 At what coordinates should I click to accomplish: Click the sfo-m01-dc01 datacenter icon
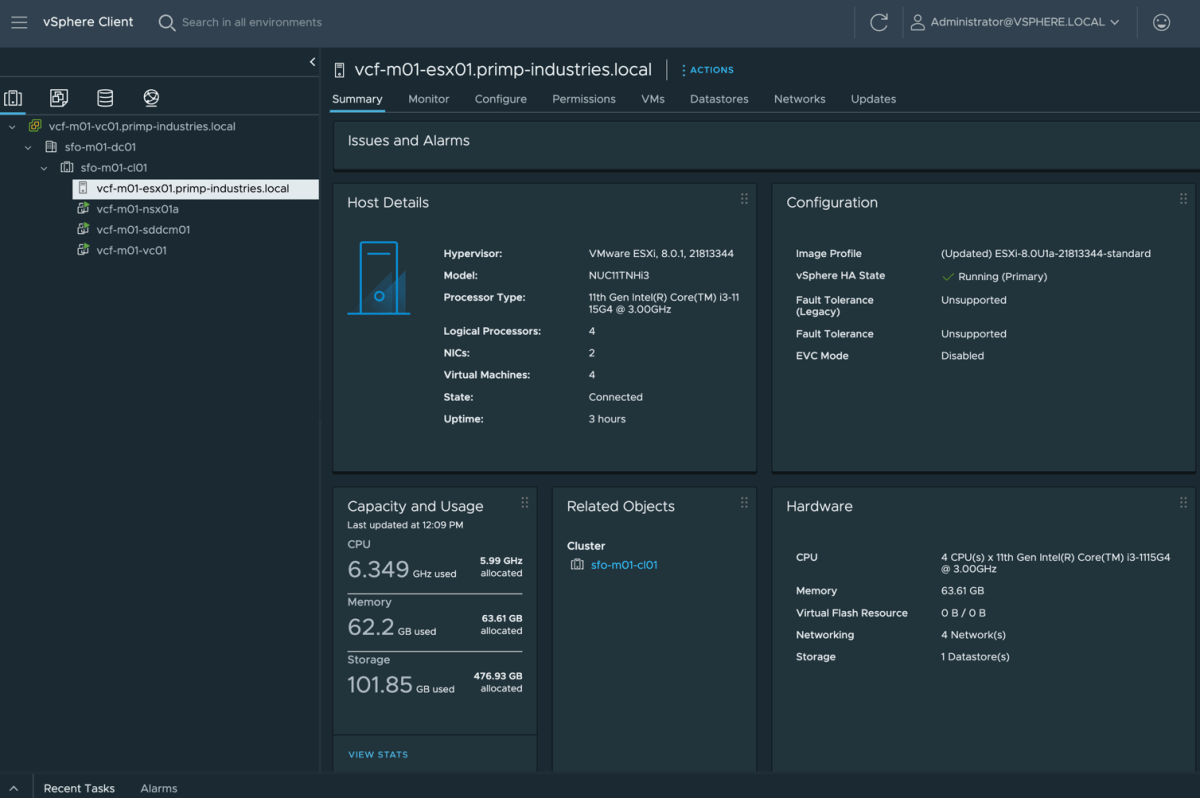point(51,147)
